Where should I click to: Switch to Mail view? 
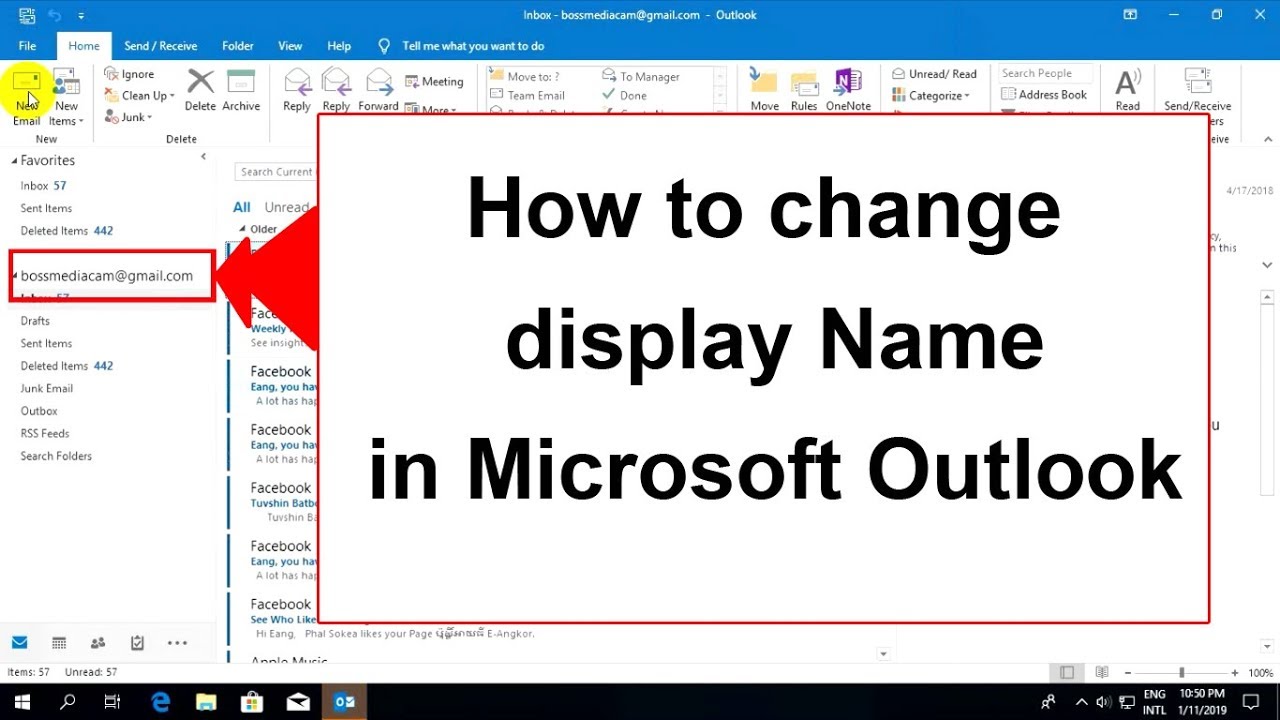(x=19, y=643)
